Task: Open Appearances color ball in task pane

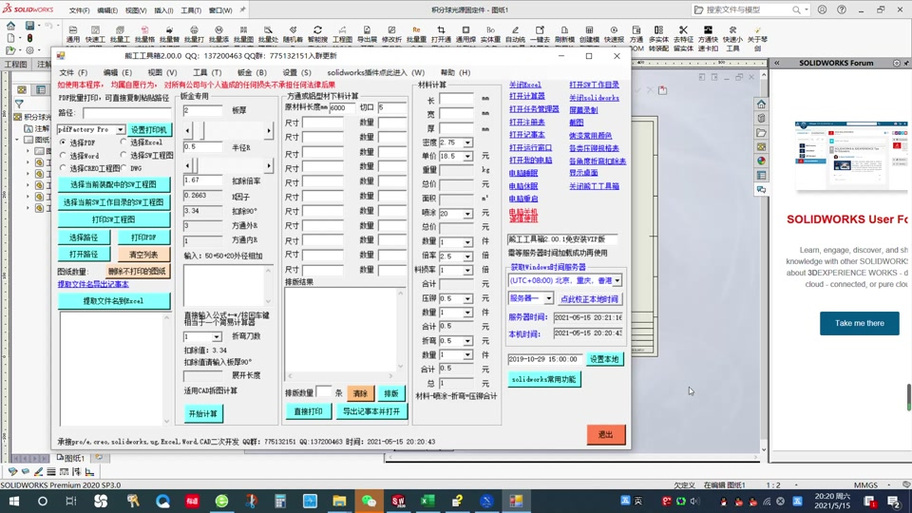Action: pos(761,161)
